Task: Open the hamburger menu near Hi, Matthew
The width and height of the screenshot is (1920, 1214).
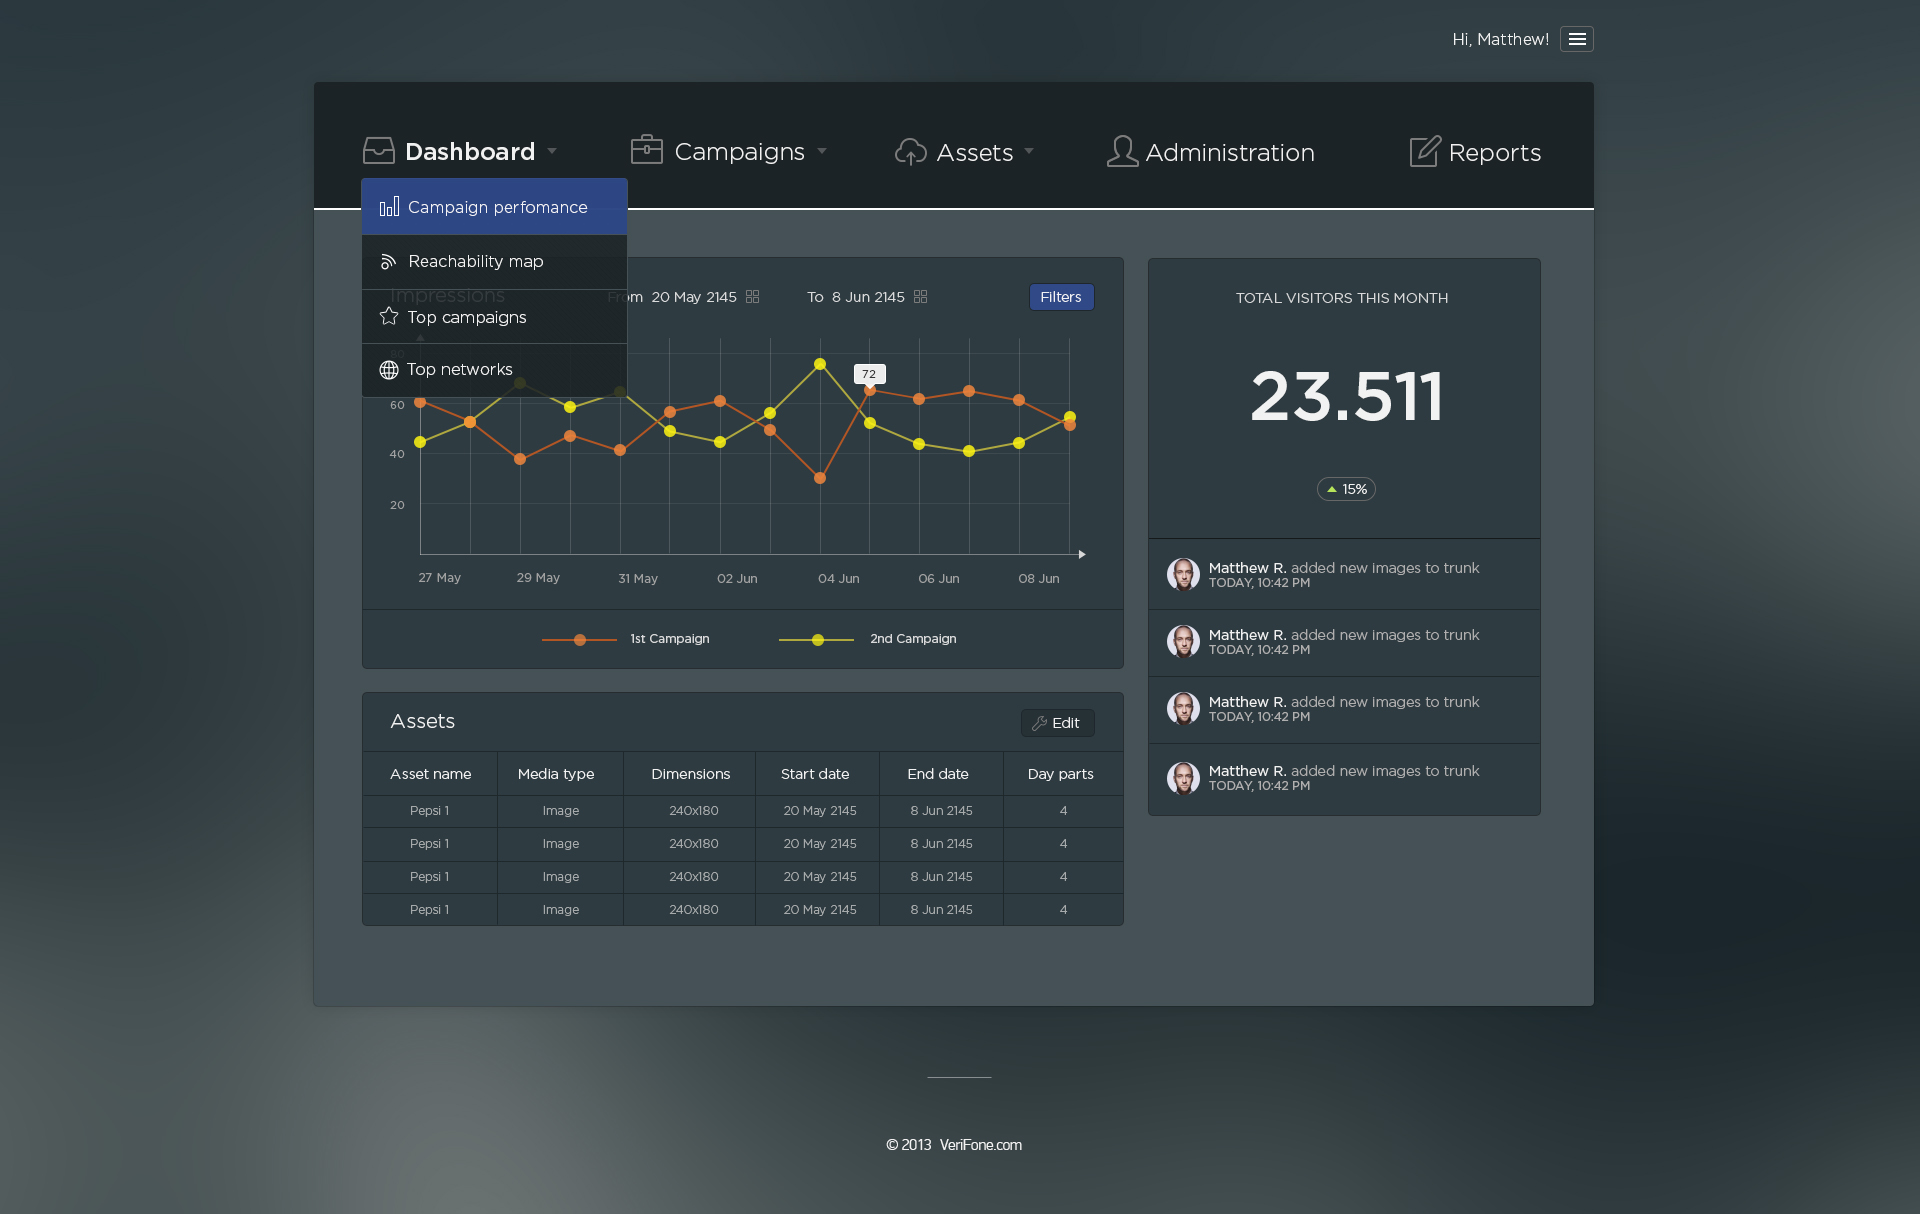Action: (x=1578, y=39)
